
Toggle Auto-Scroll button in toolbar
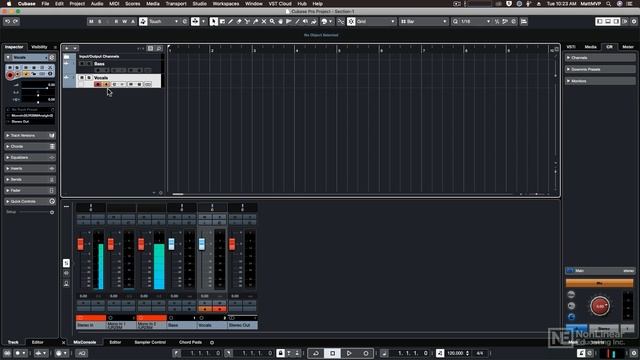(195, 21)
